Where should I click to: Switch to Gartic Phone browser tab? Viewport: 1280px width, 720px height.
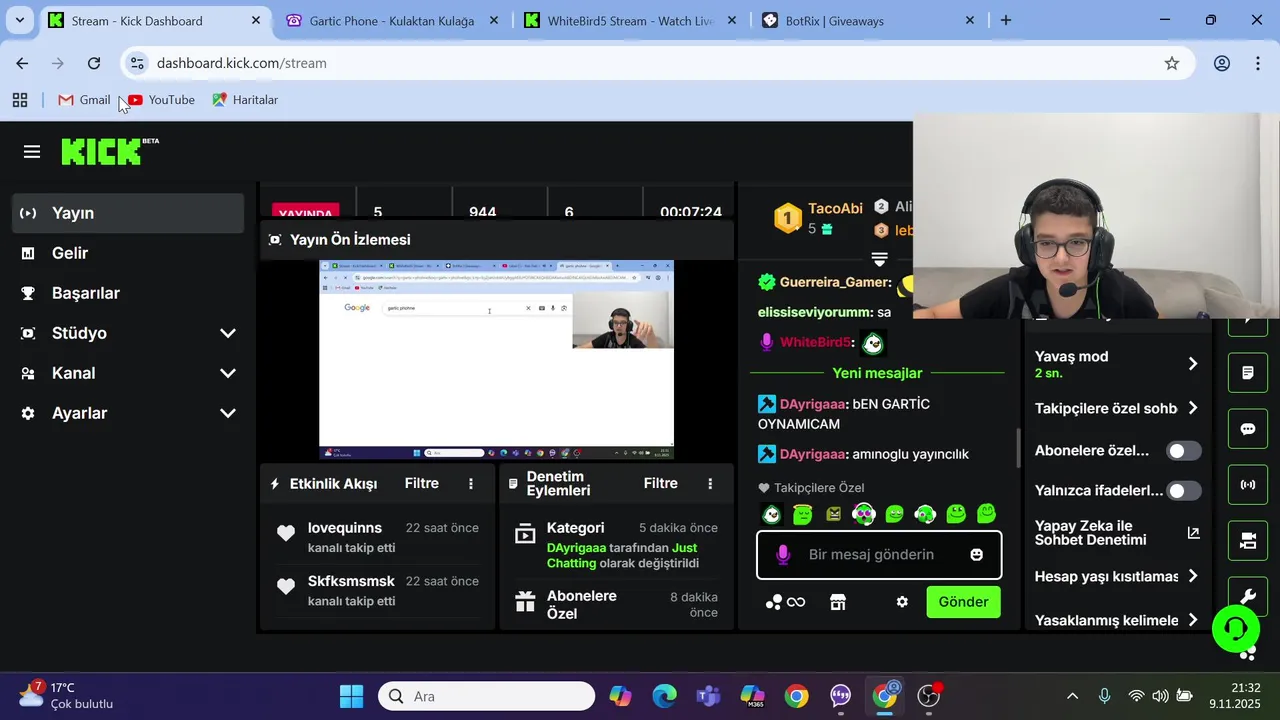(x=391, y=20)
